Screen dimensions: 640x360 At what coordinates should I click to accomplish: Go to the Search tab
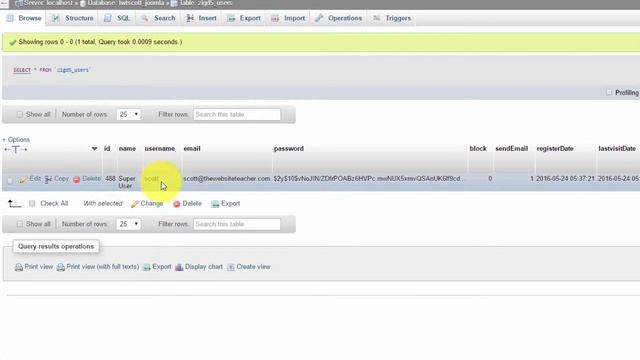158,18
